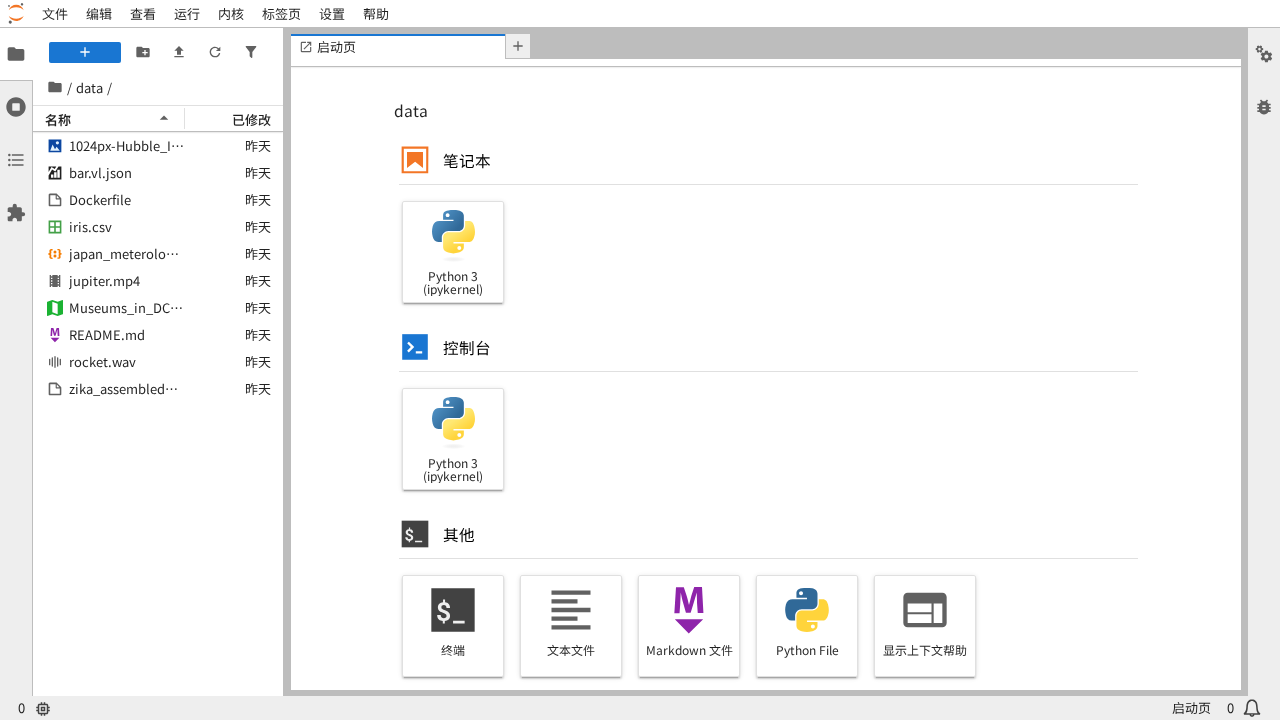The width and height of the screenshot is (1280, 720).
Task: Open the 运行 menu
Action: [x=187, y=14]
